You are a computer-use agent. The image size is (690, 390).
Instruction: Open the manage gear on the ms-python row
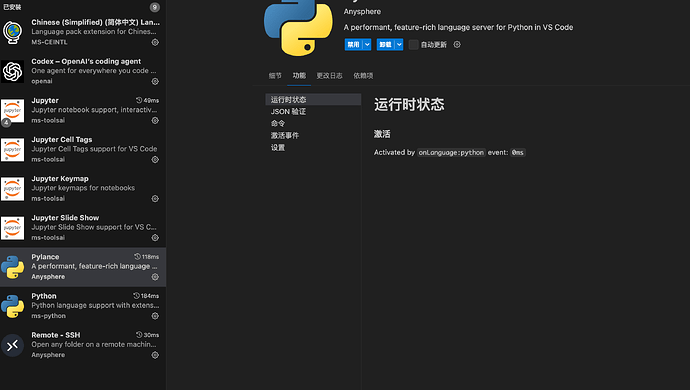(155, 316)
